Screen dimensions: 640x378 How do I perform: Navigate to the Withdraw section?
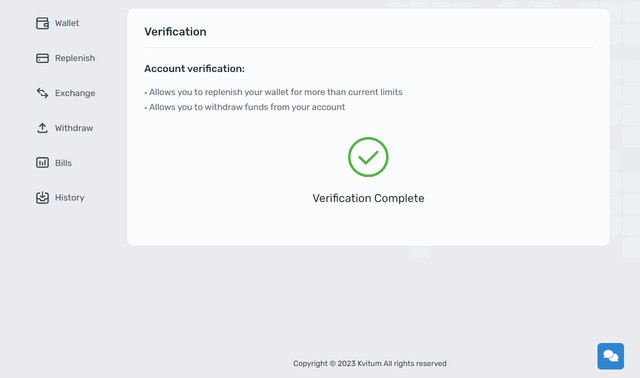74,128
